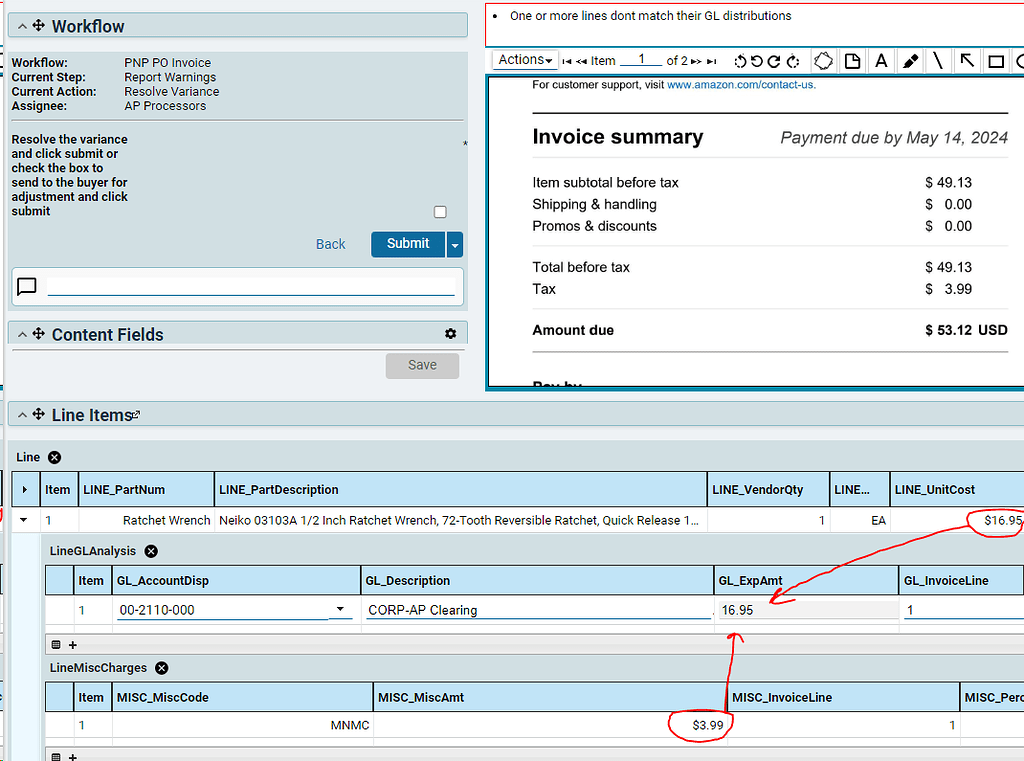Viewport: 1024px width, 761px height.
Task: Select the rectangle annotation tool
Action: pyautogui.click(x=995, y=61)
